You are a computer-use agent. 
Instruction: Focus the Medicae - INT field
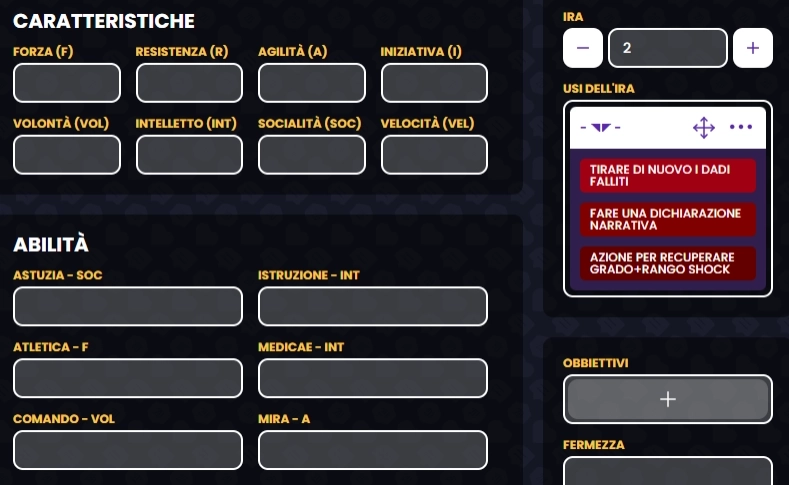coord(373,378)
